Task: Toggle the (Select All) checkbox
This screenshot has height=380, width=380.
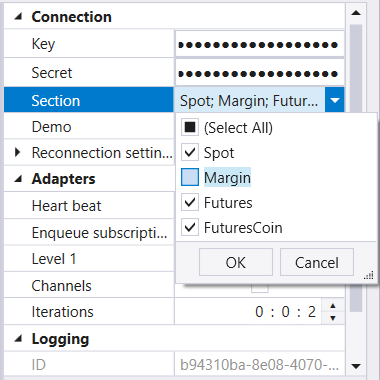Action: click(x=190, y=127)
